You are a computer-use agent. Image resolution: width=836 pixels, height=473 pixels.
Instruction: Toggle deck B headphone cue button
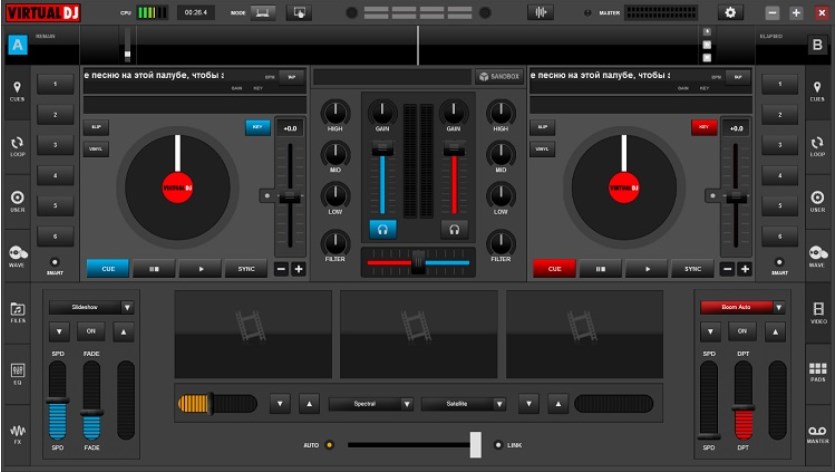tap(454, 230)
